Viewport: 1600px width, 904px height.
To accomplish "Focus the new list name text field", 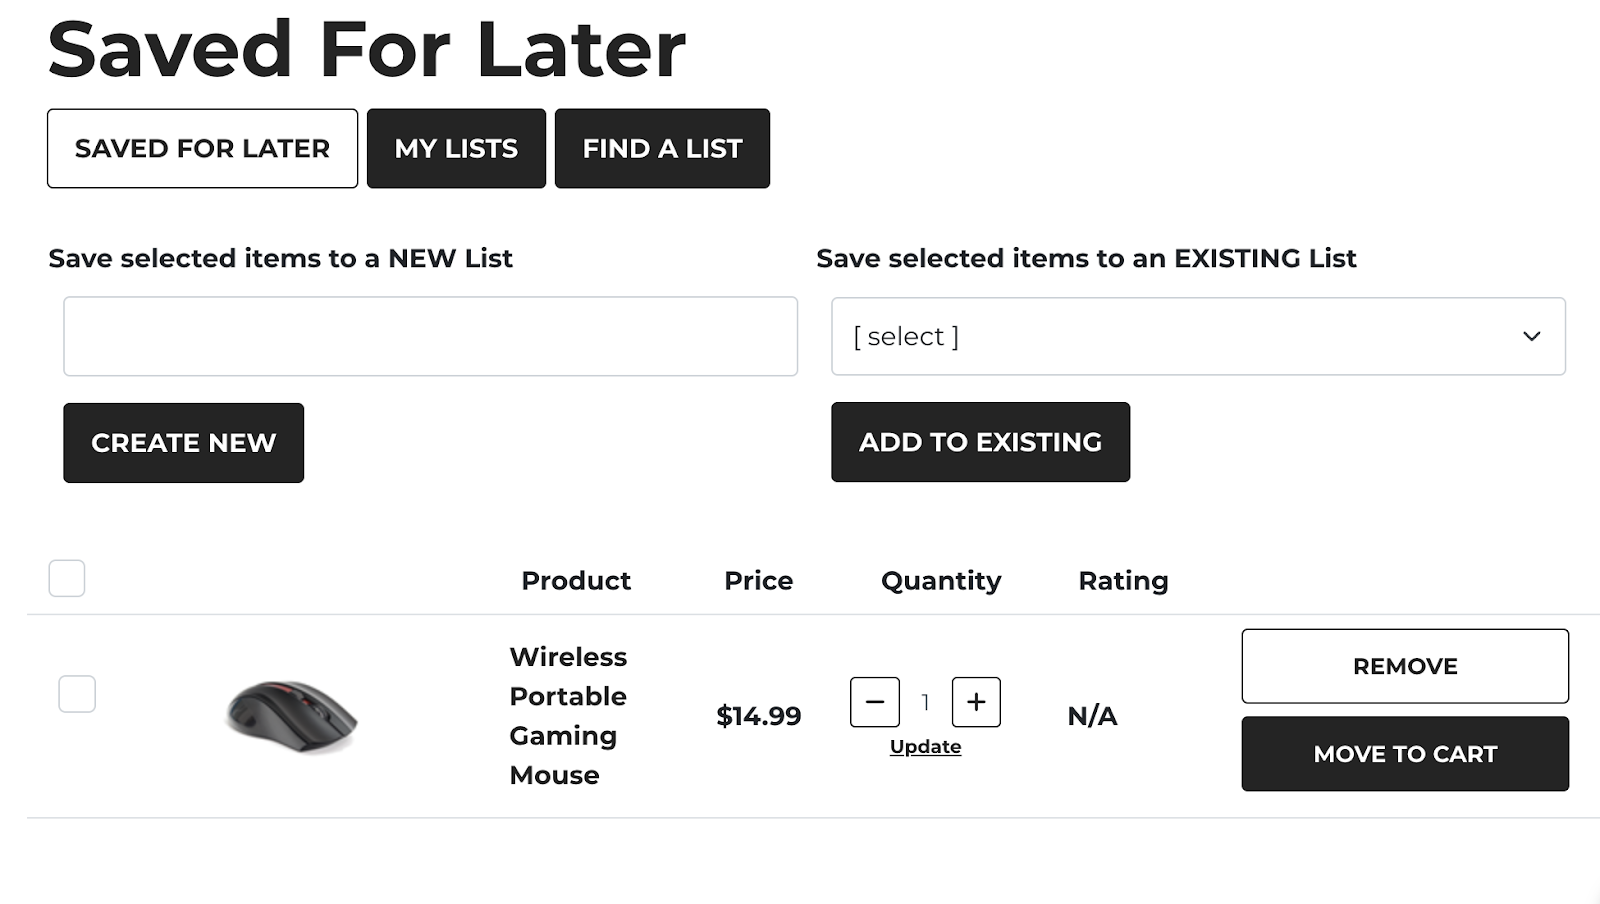I will coord(430,336).
